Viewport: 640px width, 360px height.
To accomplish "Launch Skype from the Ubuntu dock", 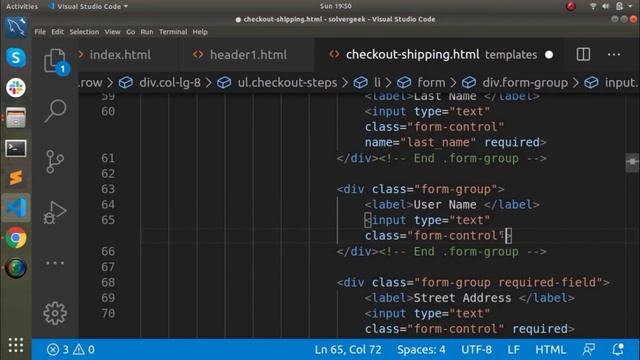I will 16,58.
